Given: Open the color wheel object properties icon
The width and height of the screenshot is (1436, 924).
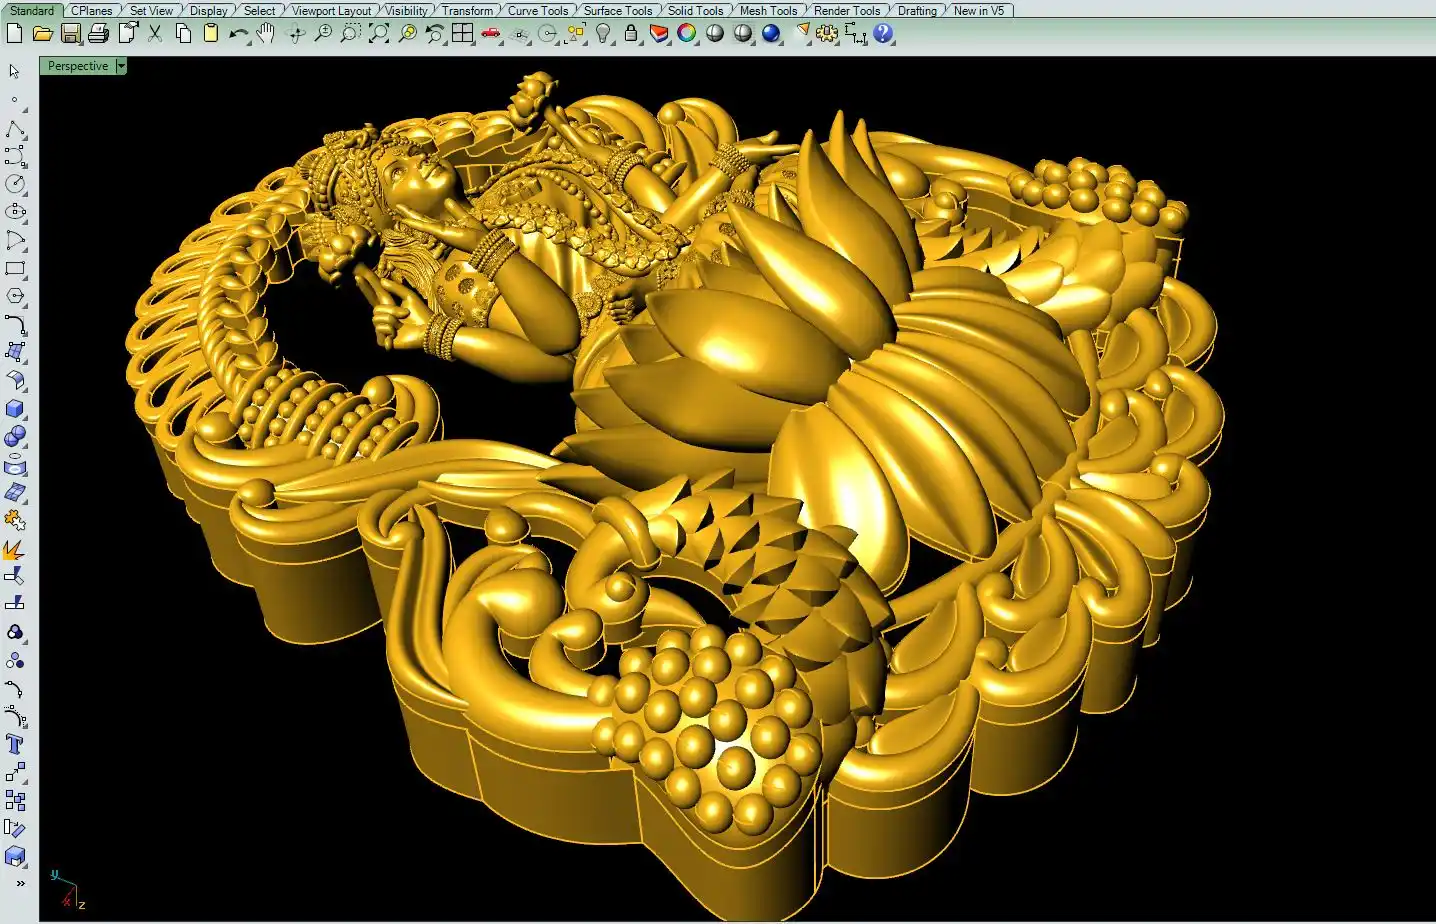Looking at the screenshot, I should tap(686, 33).
